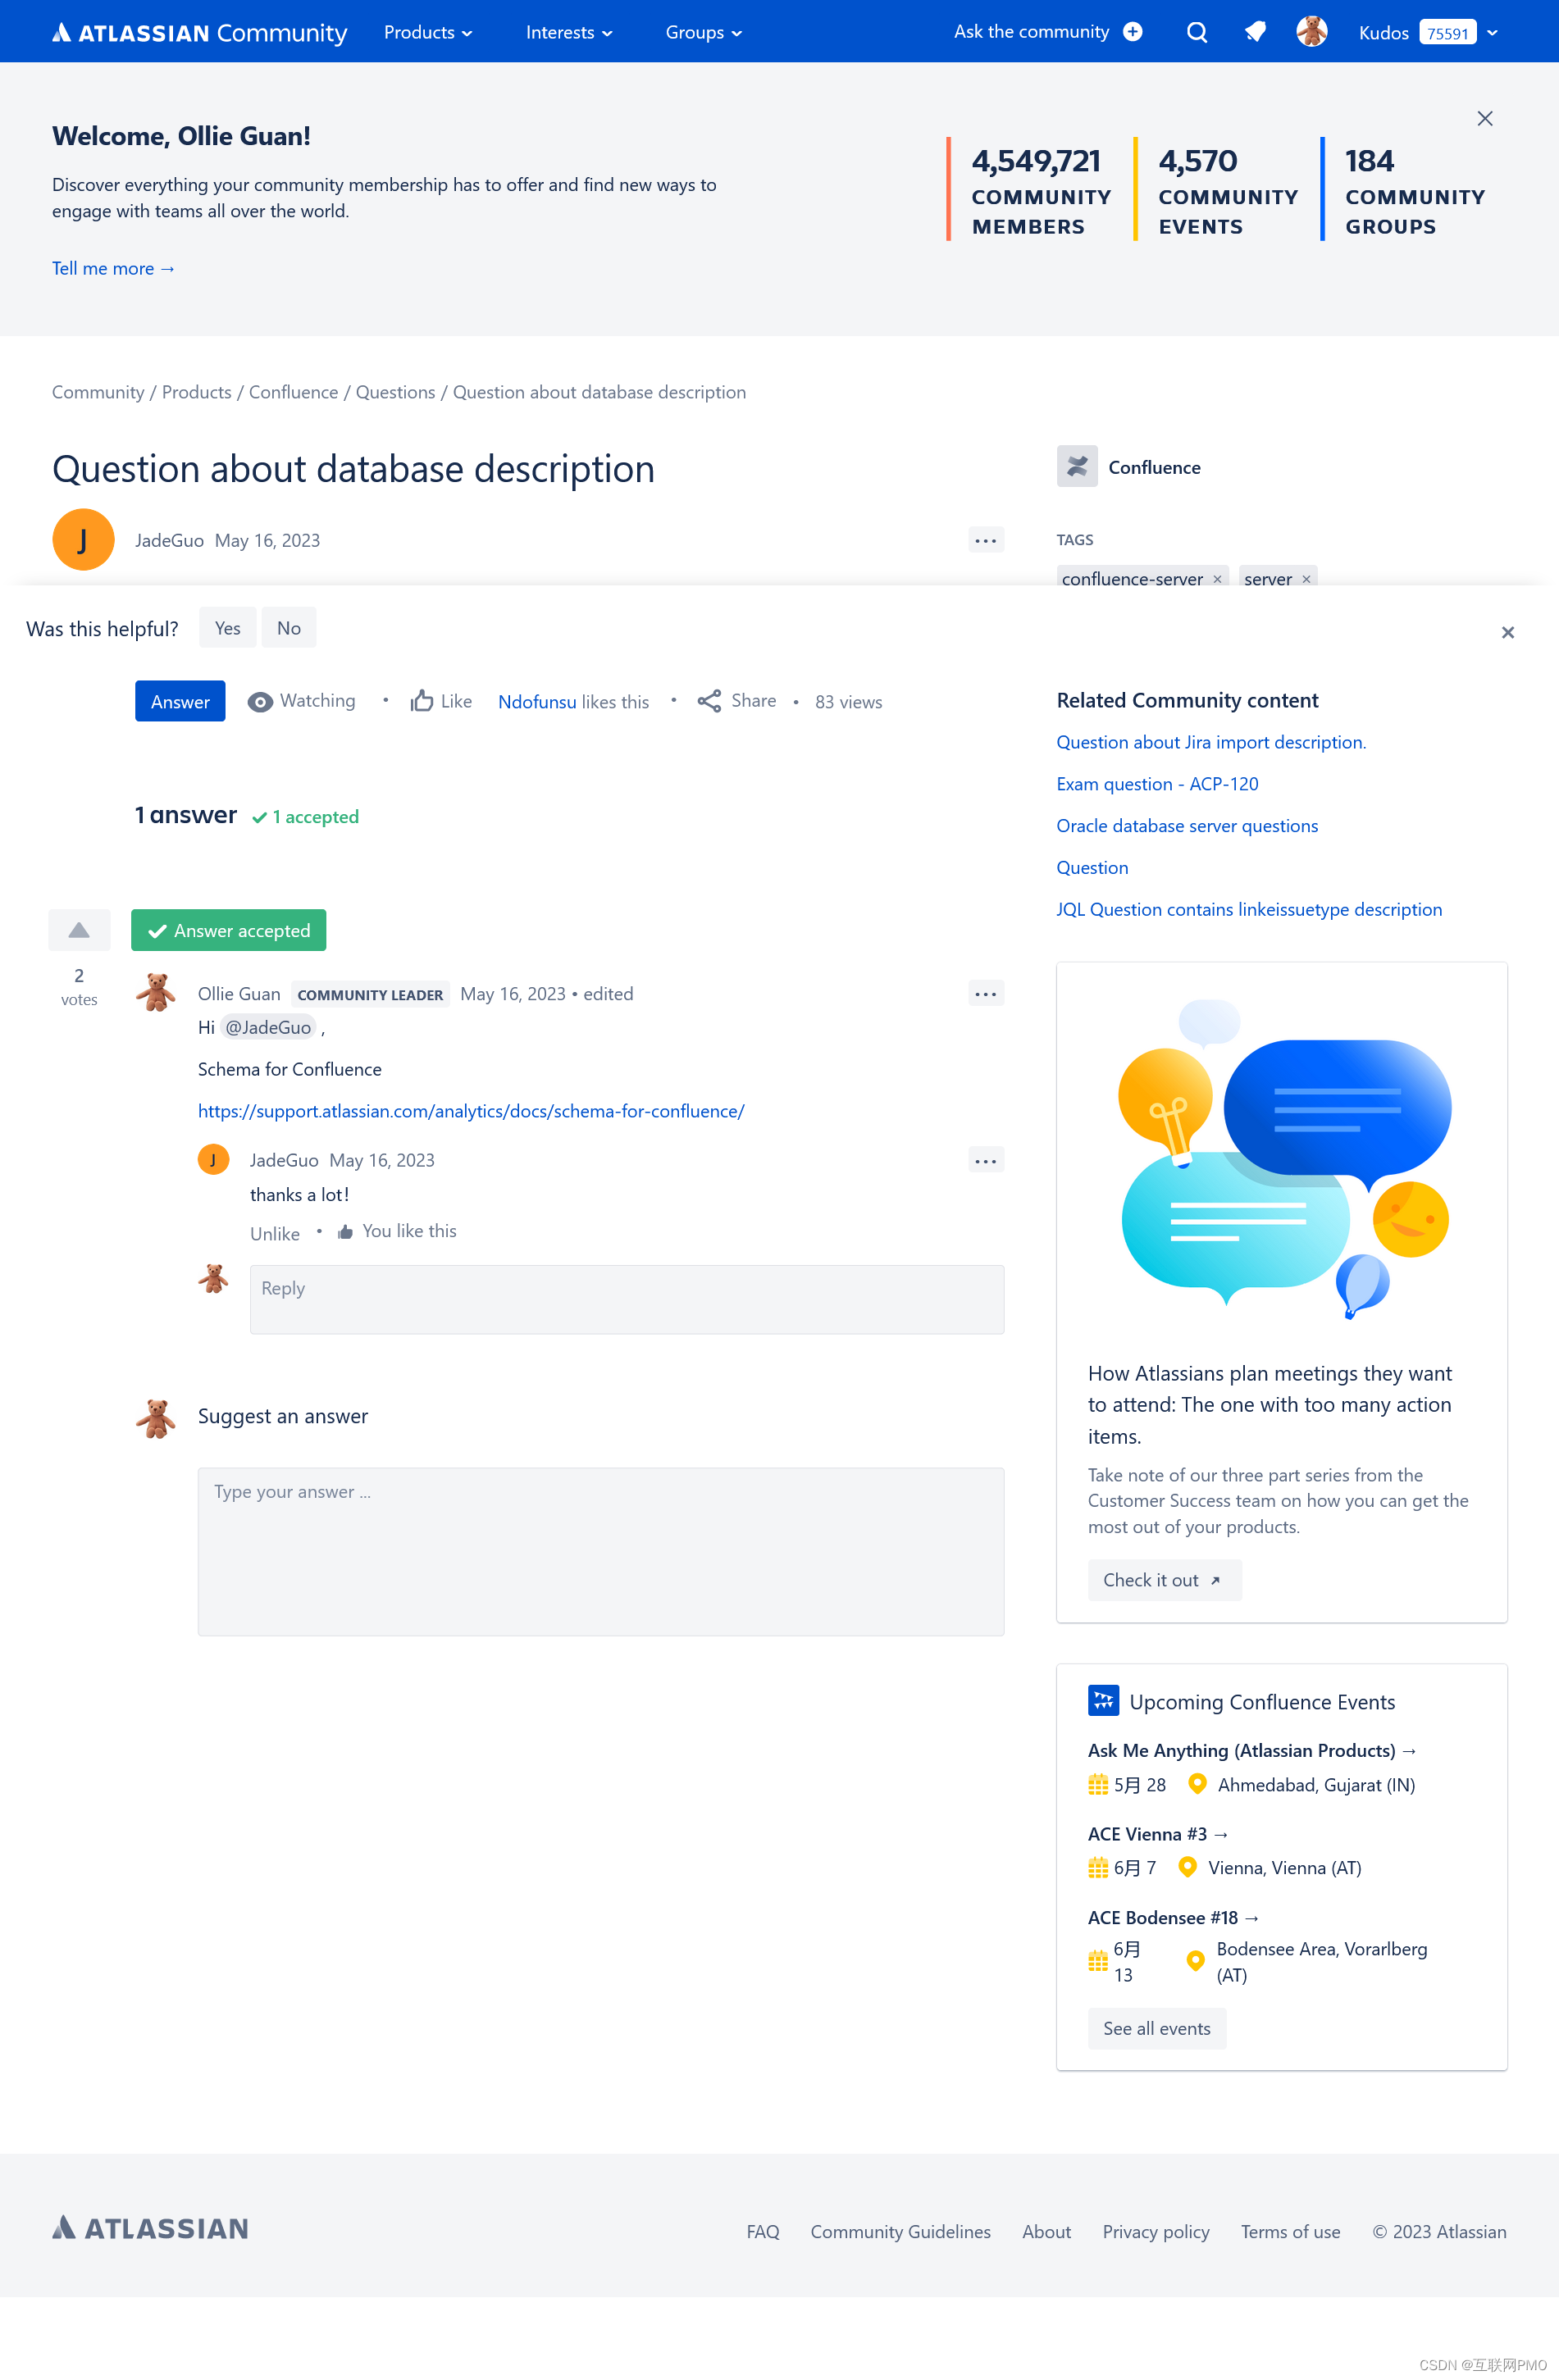Click the blue Answer button
Image resolution: width=1559 pixels, height=2380 pixels.
(180, 701)
